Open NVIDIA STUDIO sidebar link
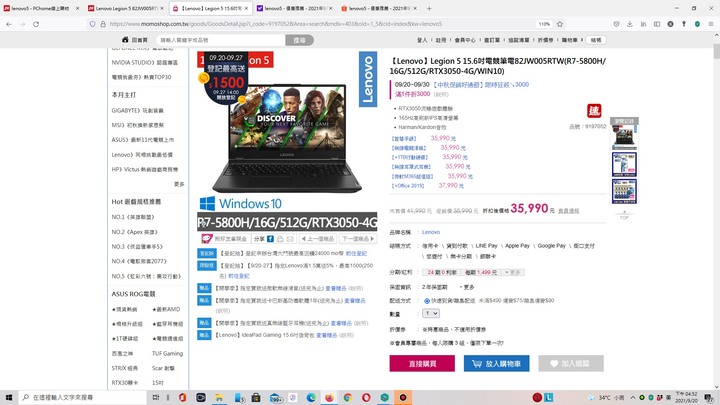 145,62
